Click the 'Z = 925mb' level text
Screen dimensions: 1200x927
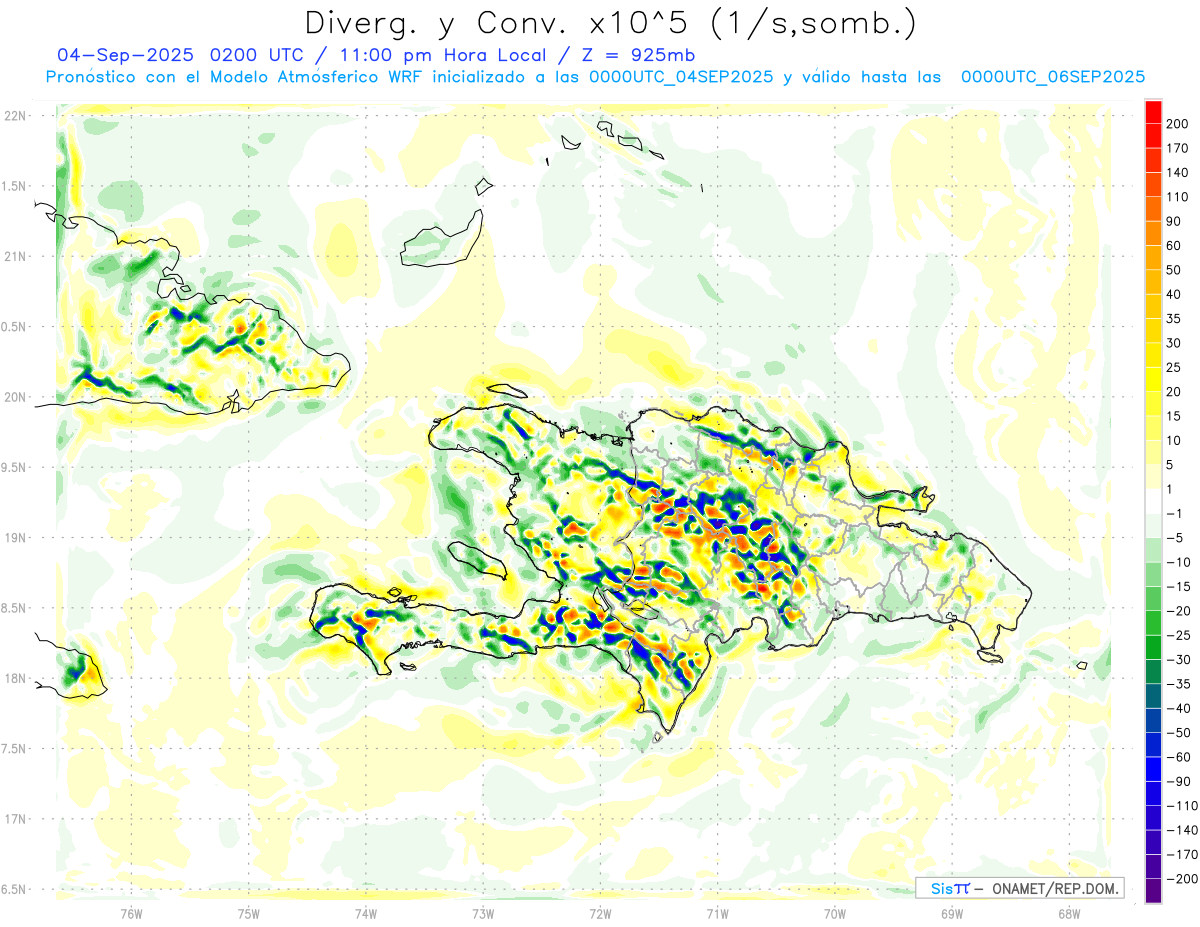coord(634,55)
